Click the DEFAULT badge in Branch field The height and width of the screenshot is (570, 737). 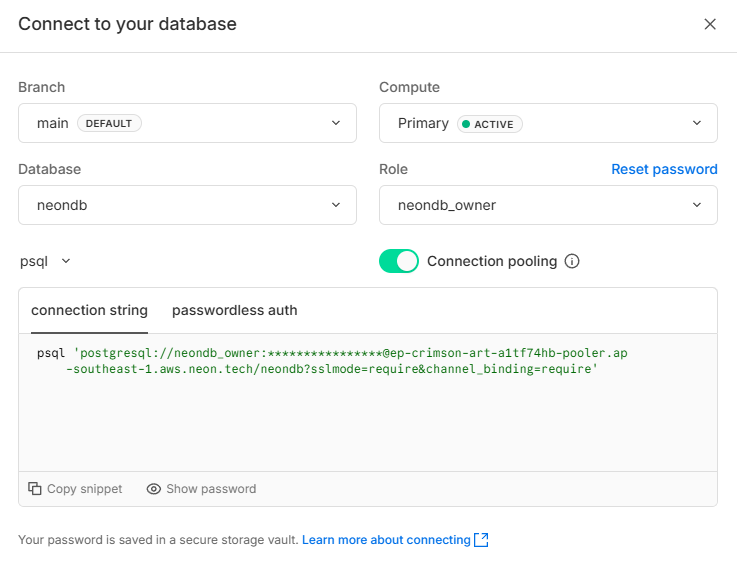[109, 123]
